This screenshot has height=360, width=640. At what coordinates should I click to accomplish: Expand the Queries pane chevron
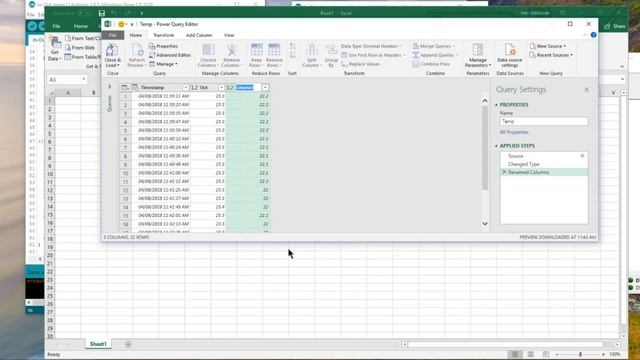(x=109, y=87)
